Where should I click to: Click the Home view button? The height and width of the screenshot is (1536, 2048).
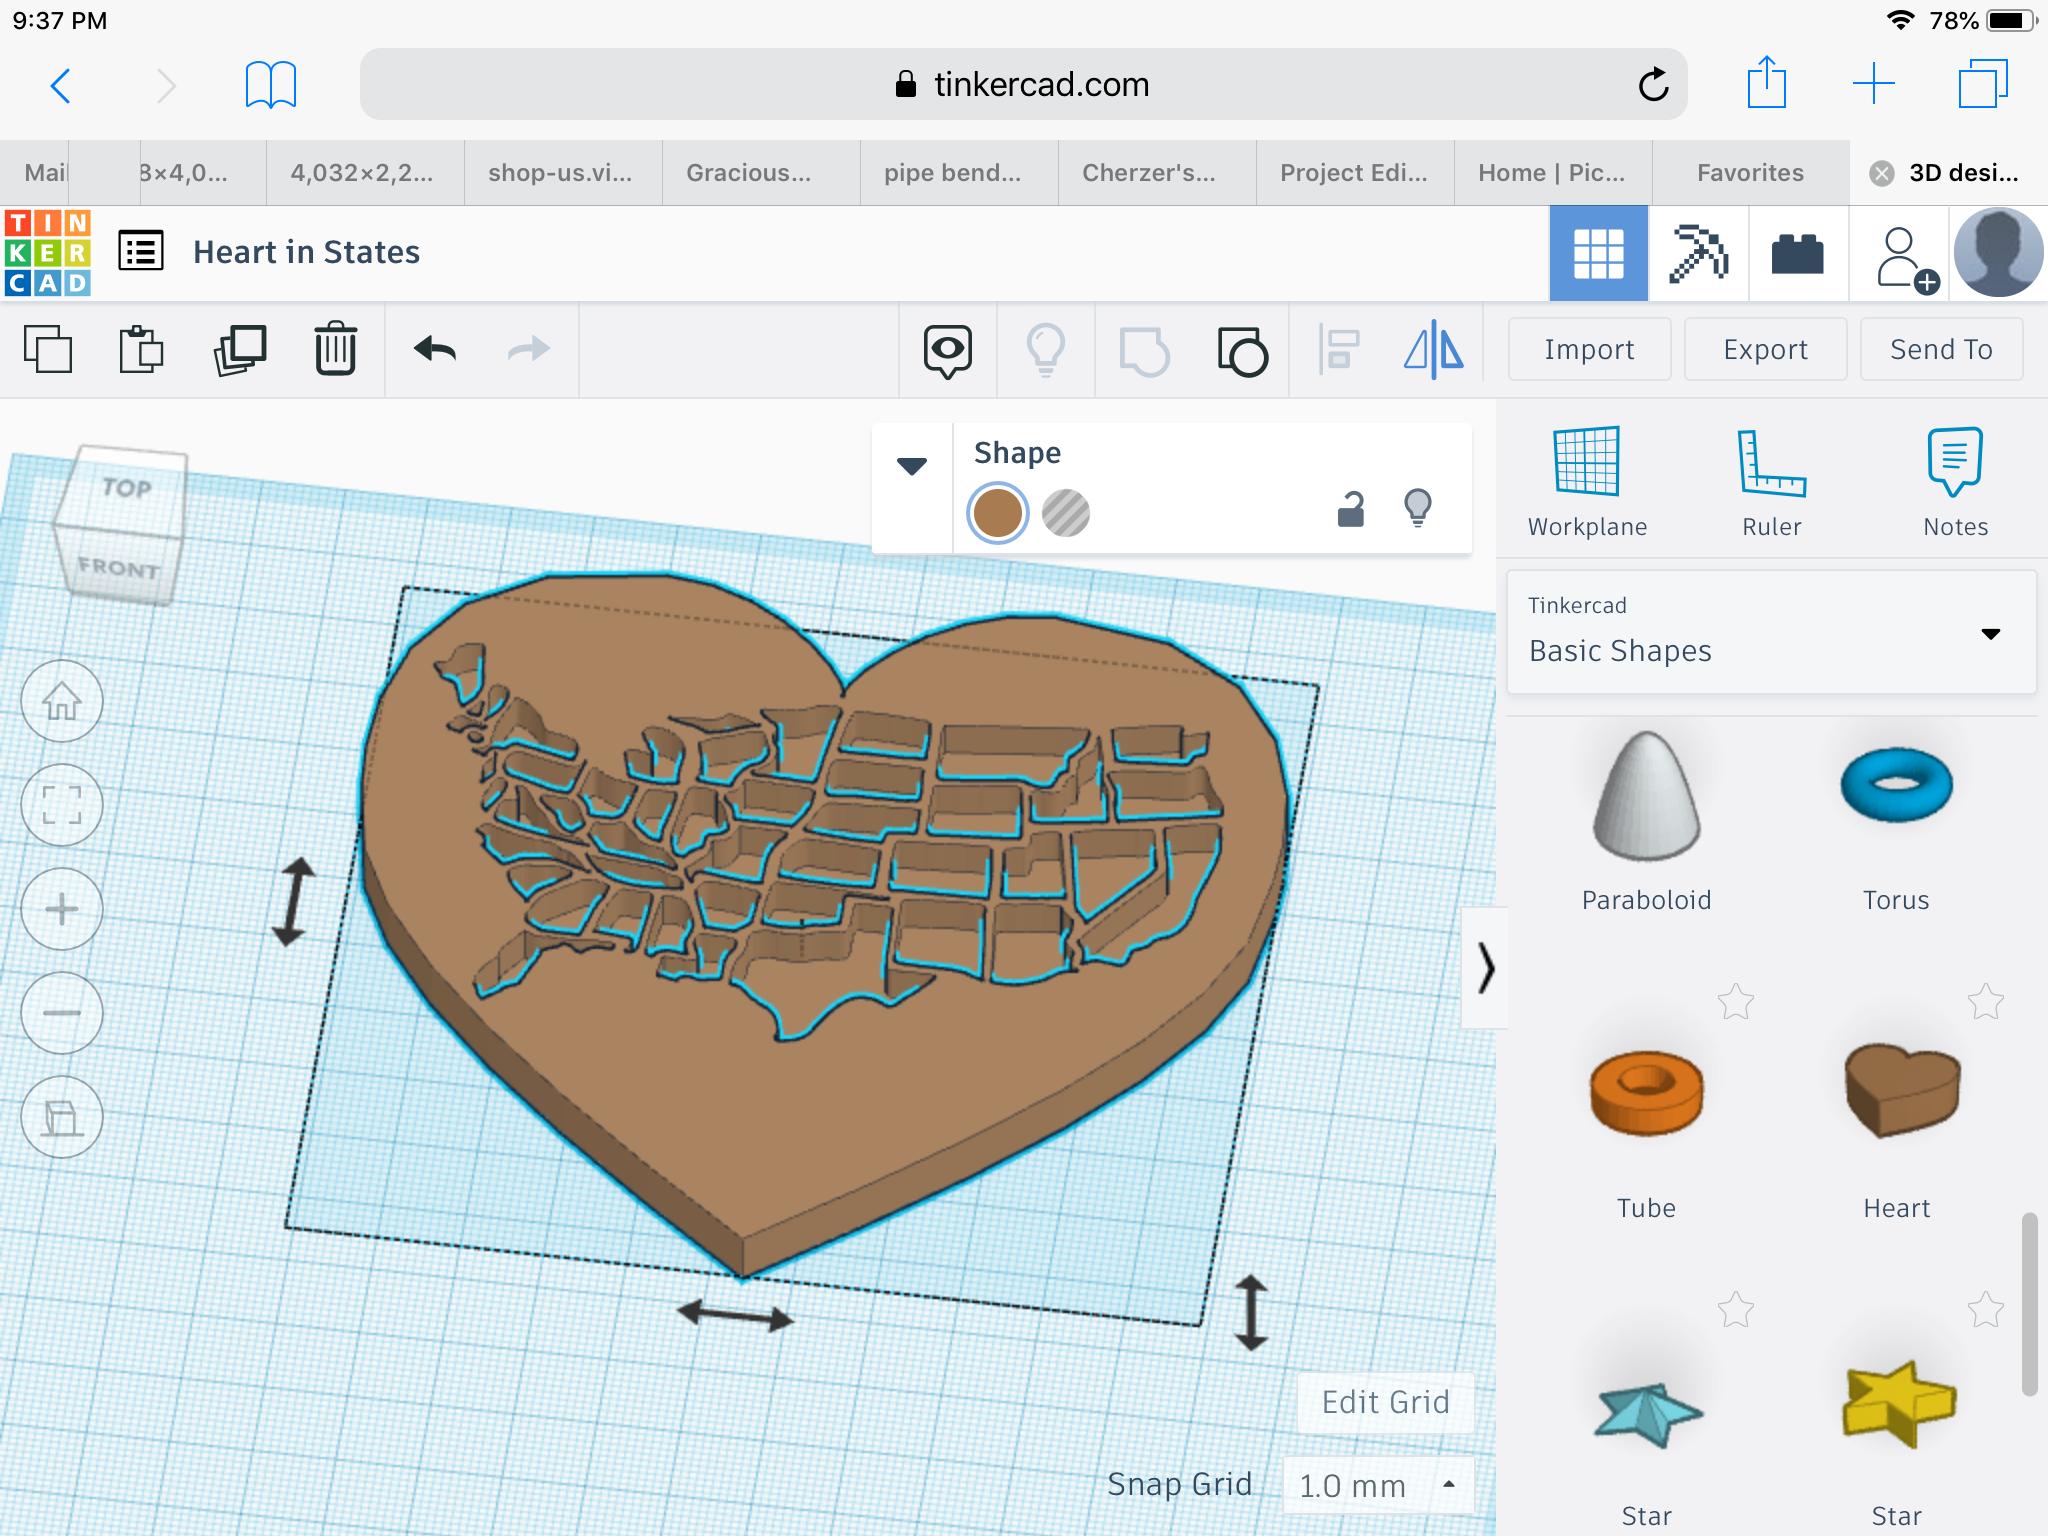click(x=62, y=701)
